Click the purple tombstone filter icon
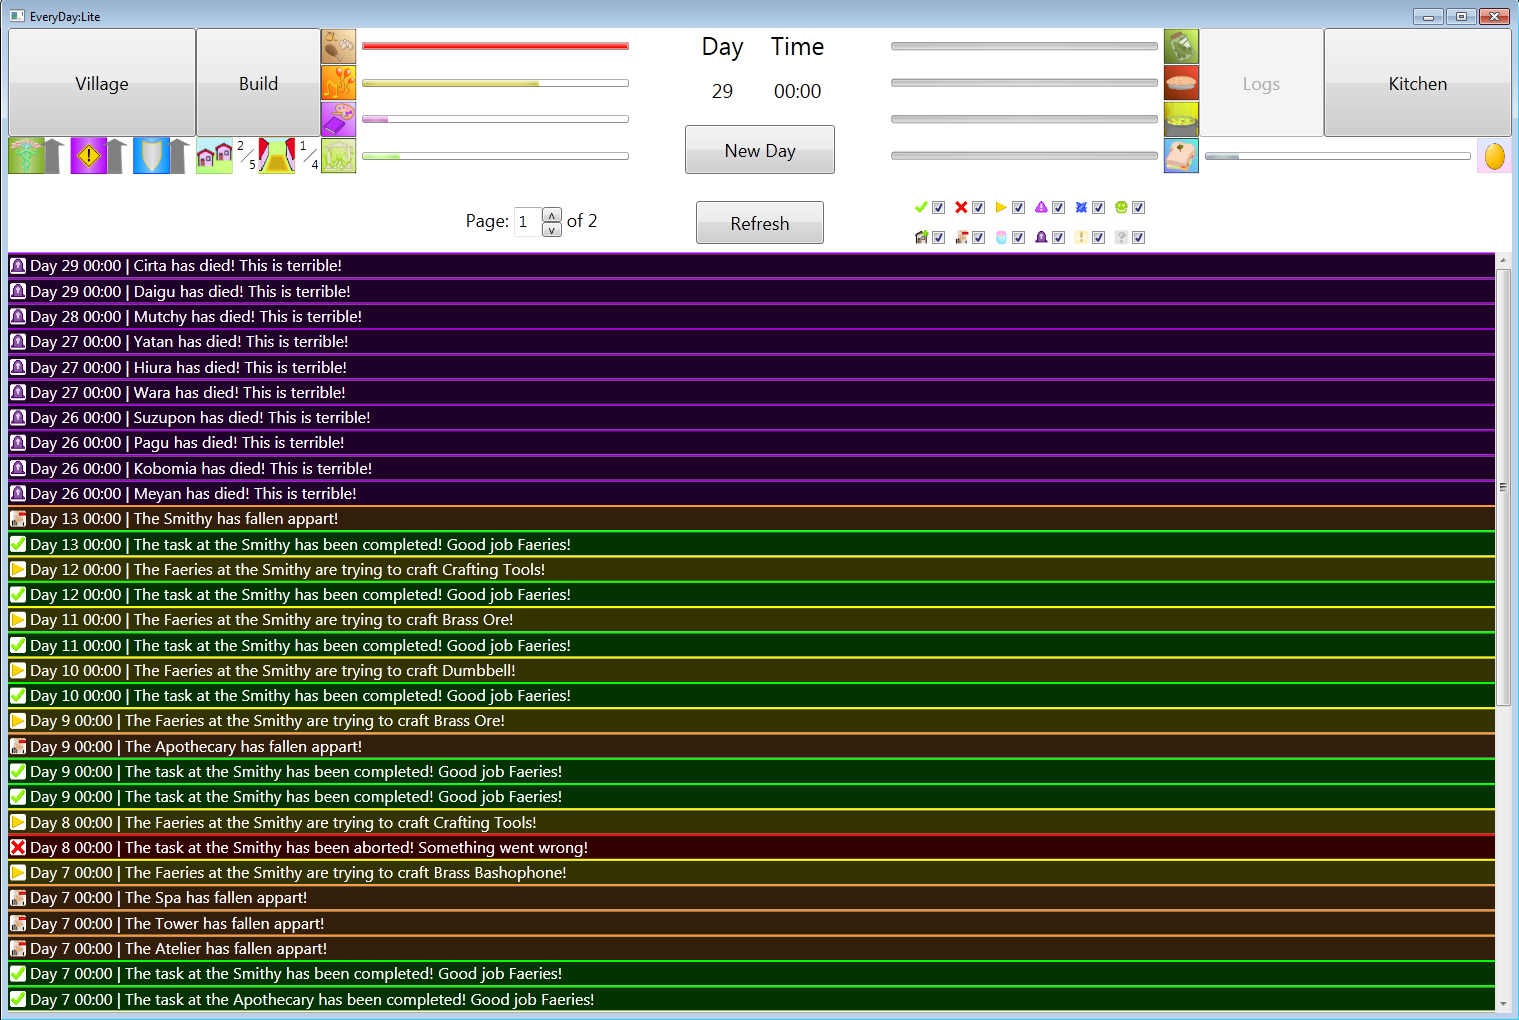Image resolution: width=1519 pixels, height=1020 pixels. (1041, 237)
